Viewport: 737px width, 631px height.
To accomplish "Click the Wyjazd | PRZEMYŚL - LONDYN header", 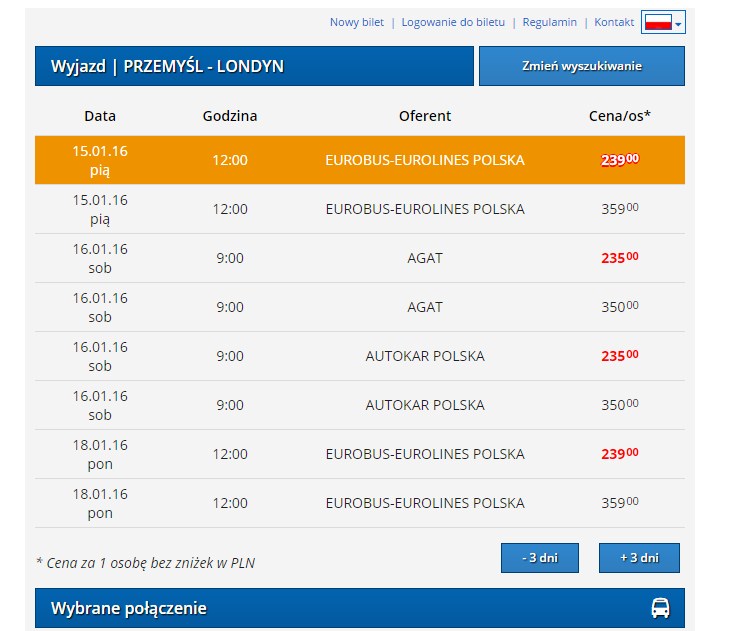I will pos(254,66).
